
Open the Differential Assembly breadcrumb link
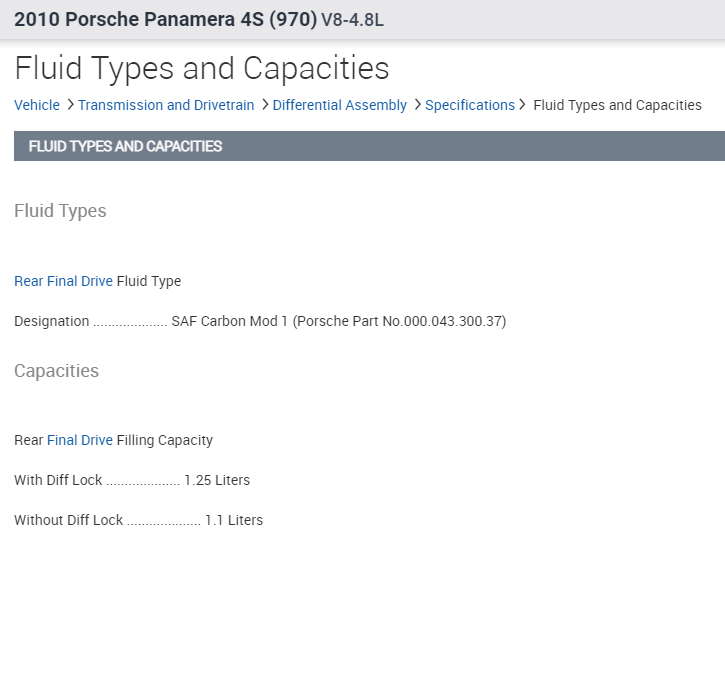pos(339,105)
